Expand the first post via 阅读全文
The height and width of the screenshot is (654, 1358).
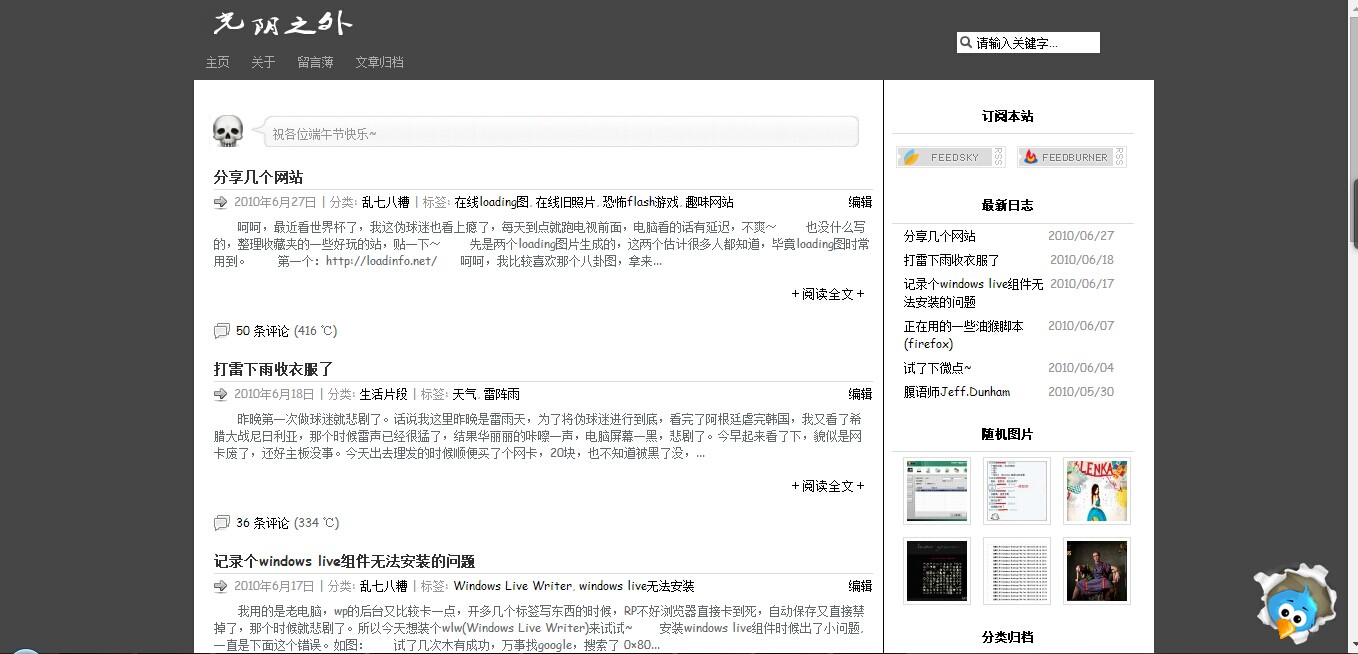tap(828, 294)
